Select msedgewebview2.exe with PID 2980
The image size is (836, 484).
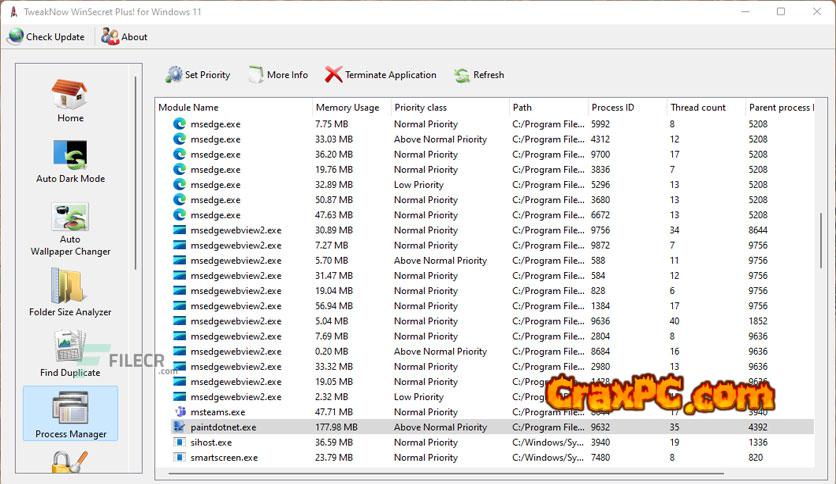click(x=485, y=367)
